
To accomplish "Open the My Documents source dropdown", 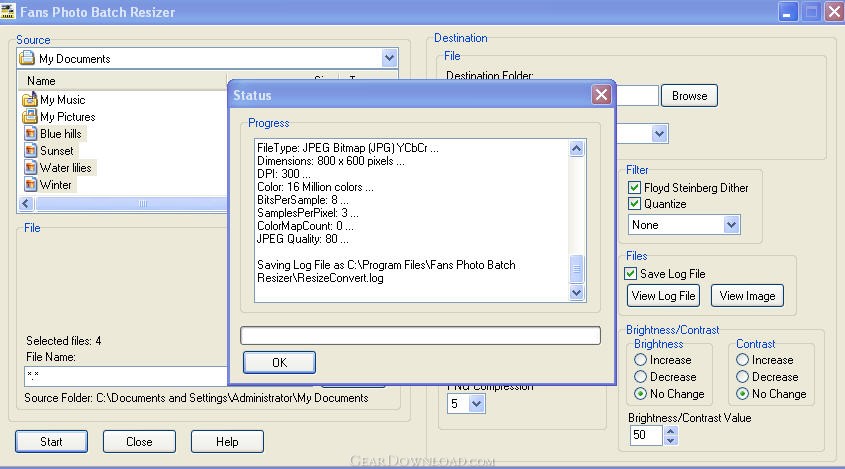I will point(389,58).
